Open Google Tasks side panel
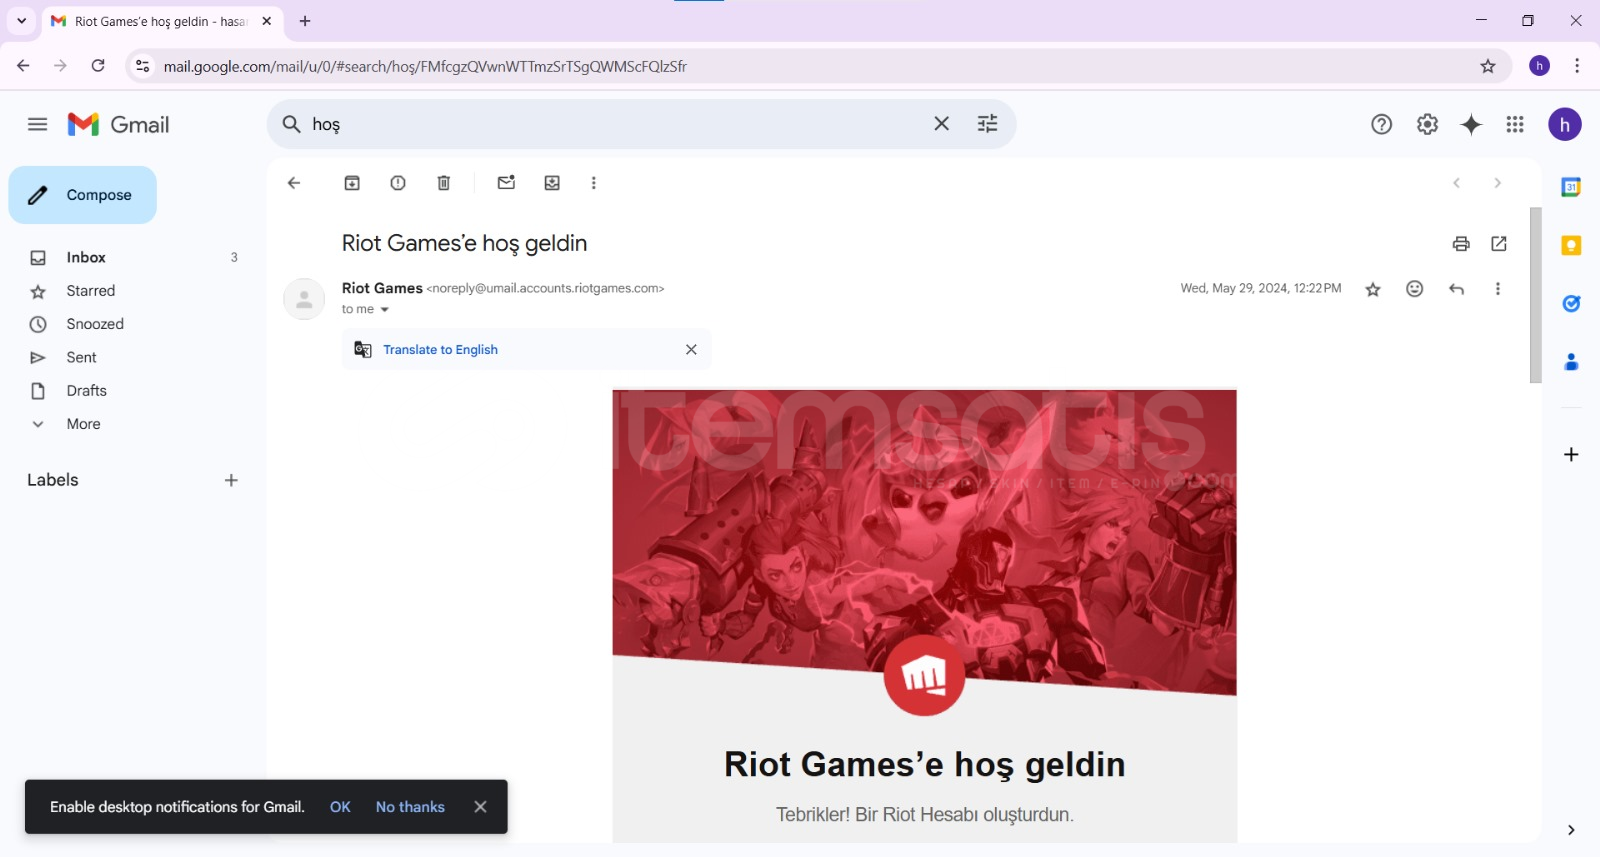The height and width of the screenshot is (857, 1600). pos(1571,304)
